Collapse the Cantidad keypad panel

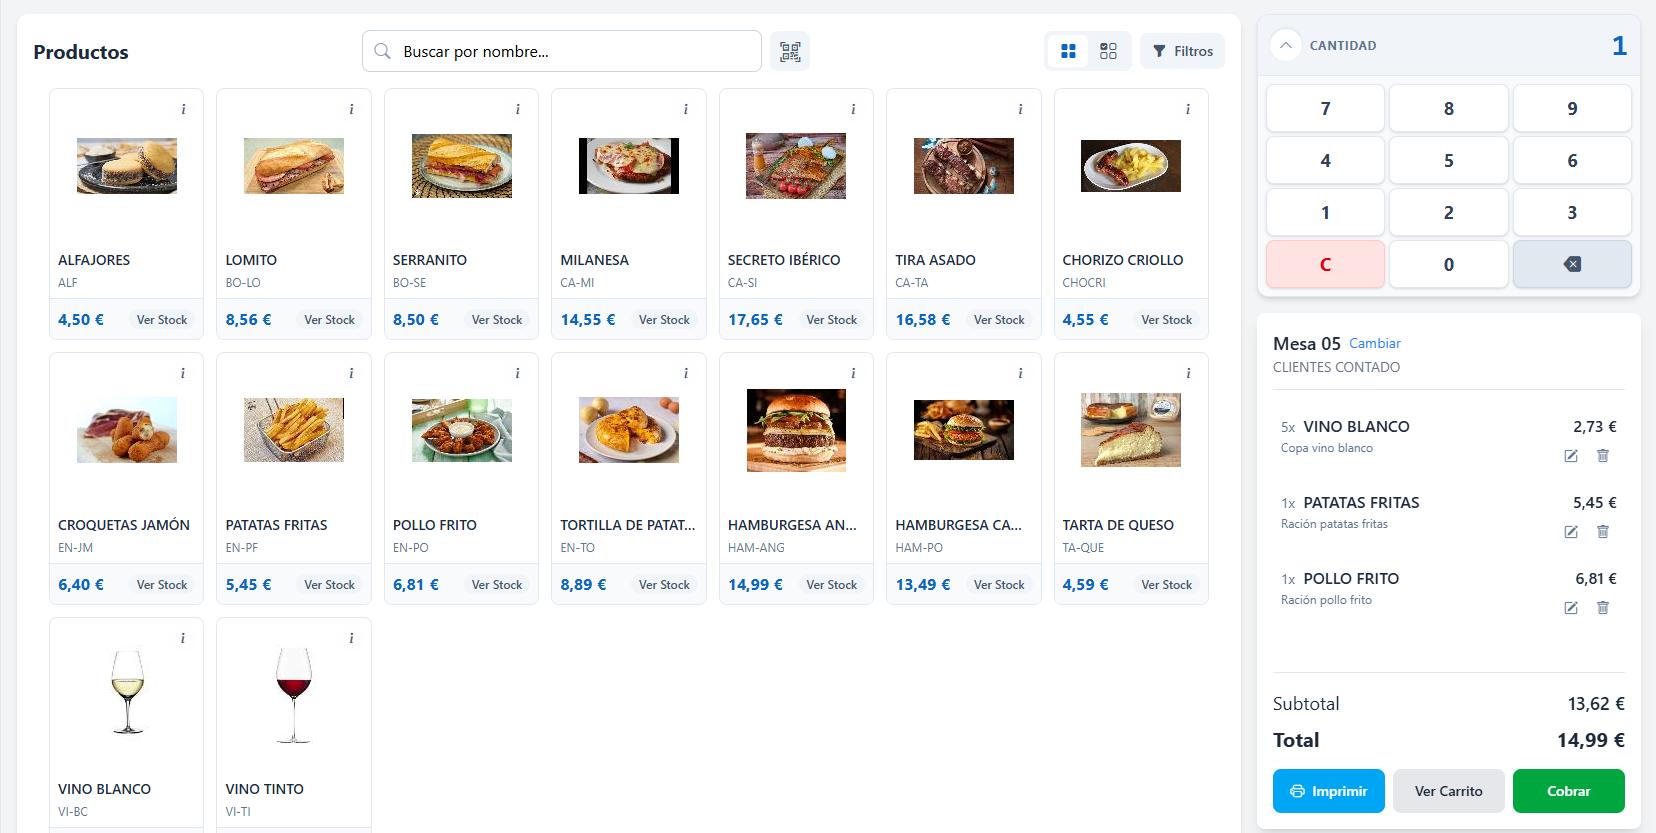tap(1286, 45)
